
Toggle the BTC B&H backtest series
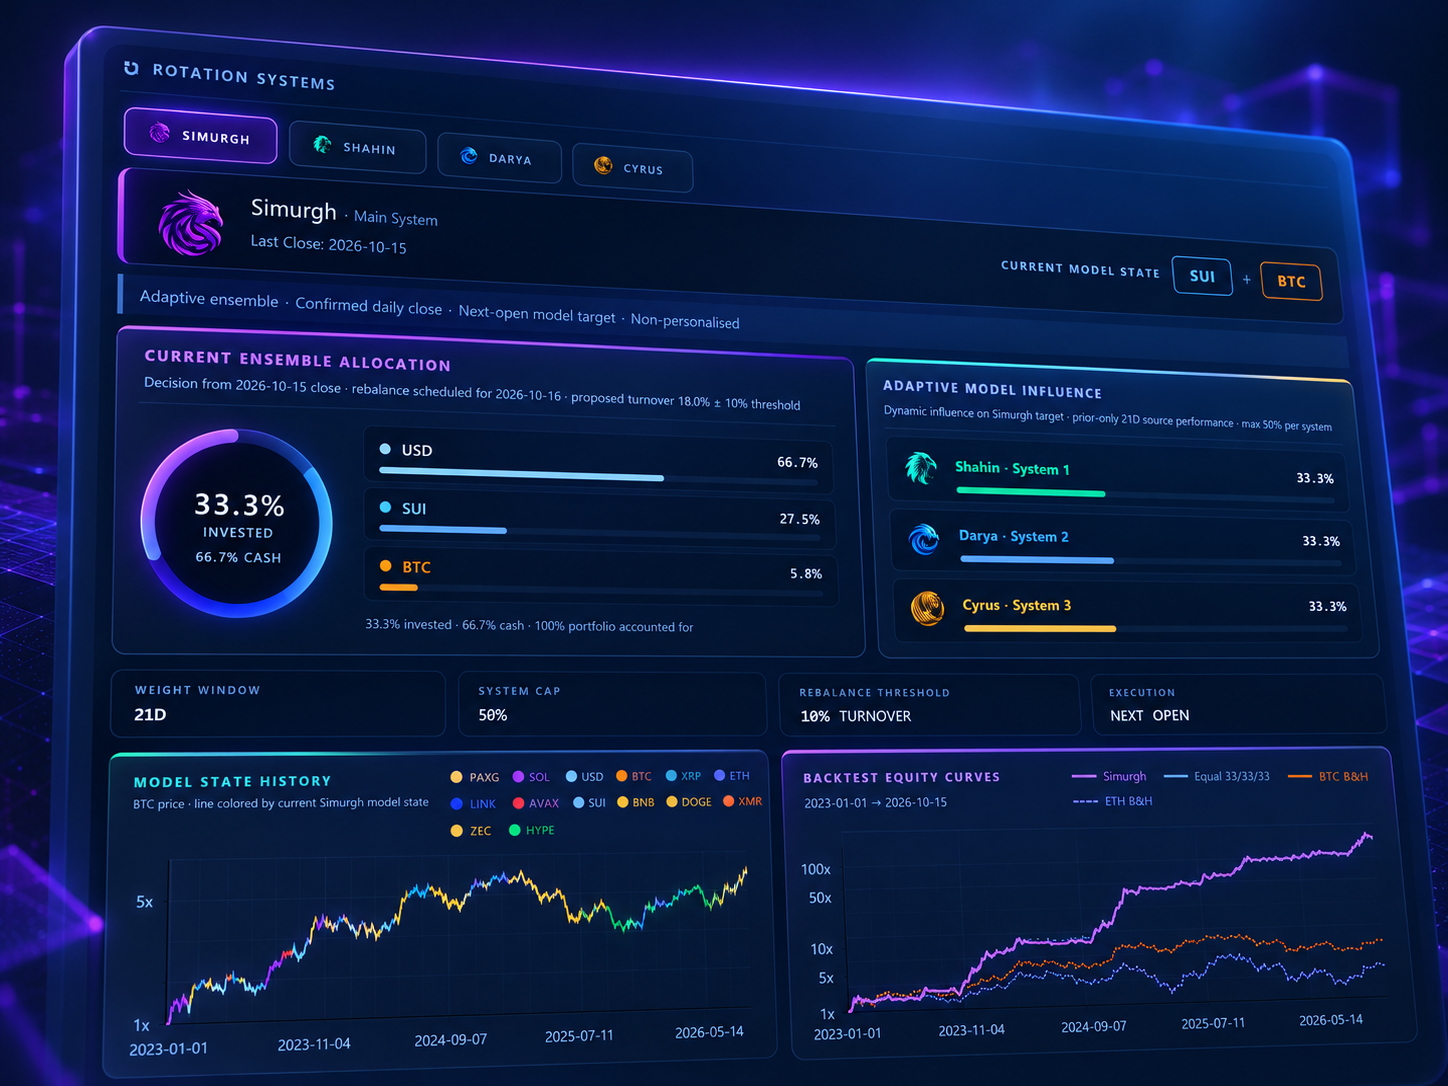tap(1328, 776)
